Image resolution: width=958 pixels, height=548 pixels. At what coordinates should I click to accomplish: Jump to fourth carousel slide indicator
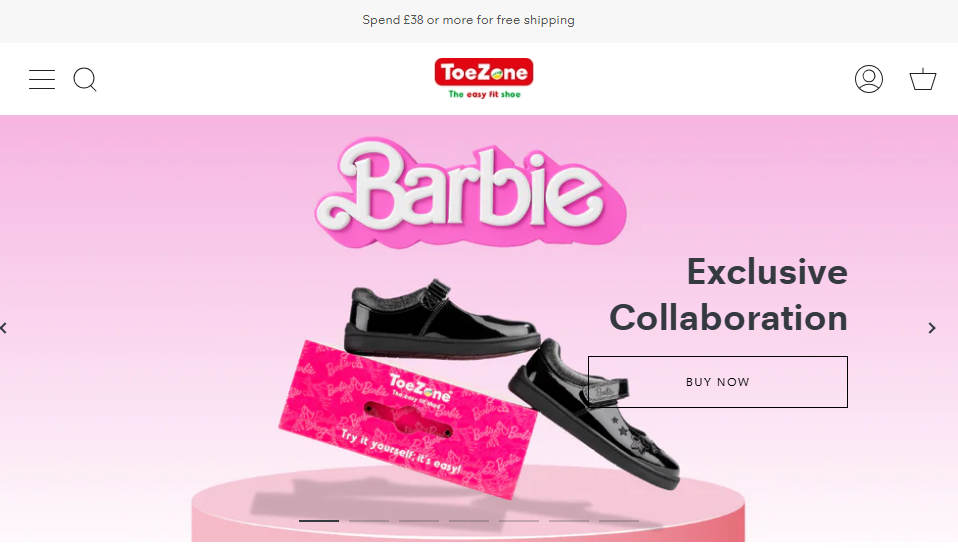point(469,521)
